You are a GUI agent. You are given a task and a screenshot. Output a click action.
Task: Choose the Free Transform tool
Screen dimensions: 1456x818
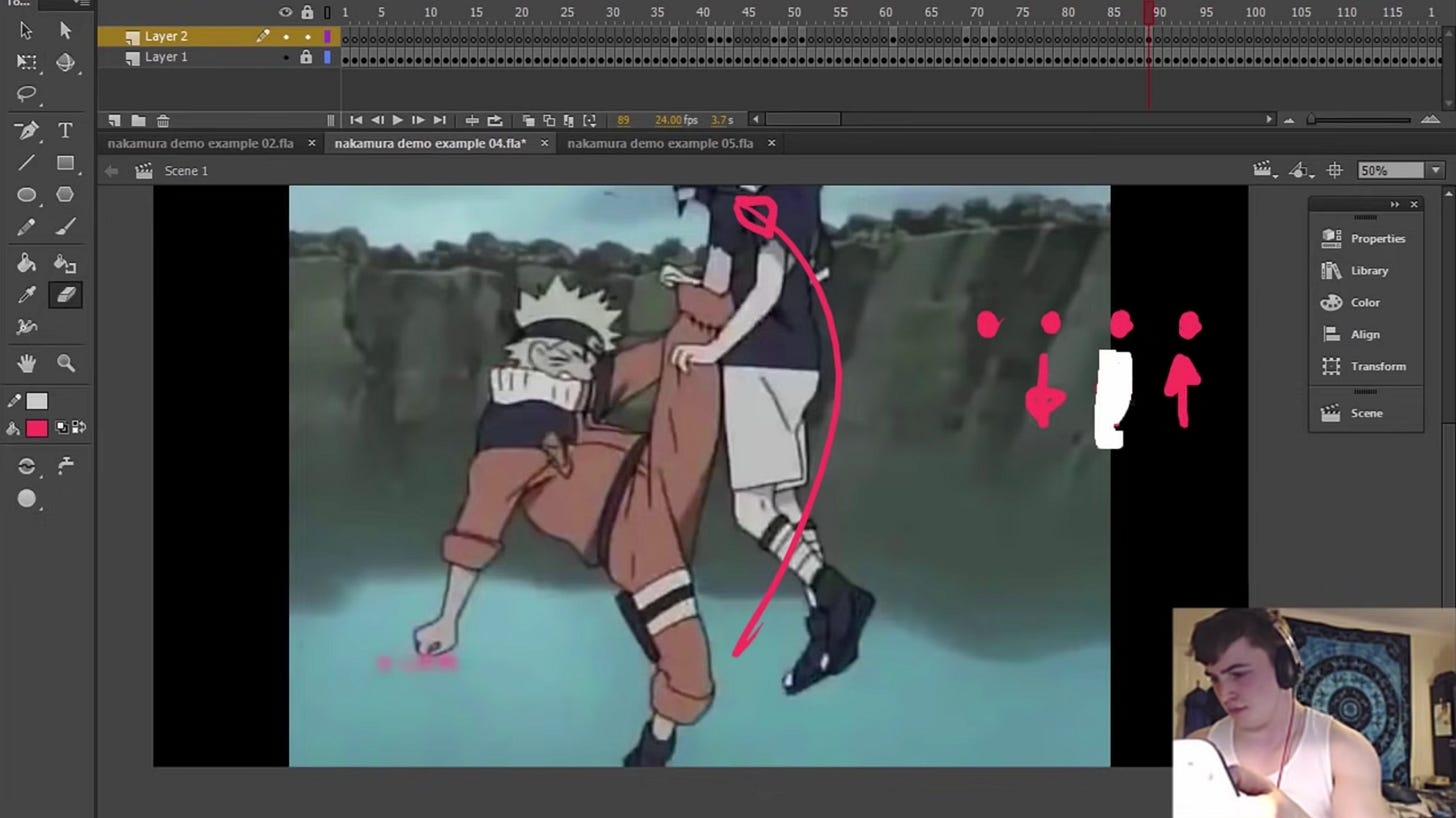point(26,62)
